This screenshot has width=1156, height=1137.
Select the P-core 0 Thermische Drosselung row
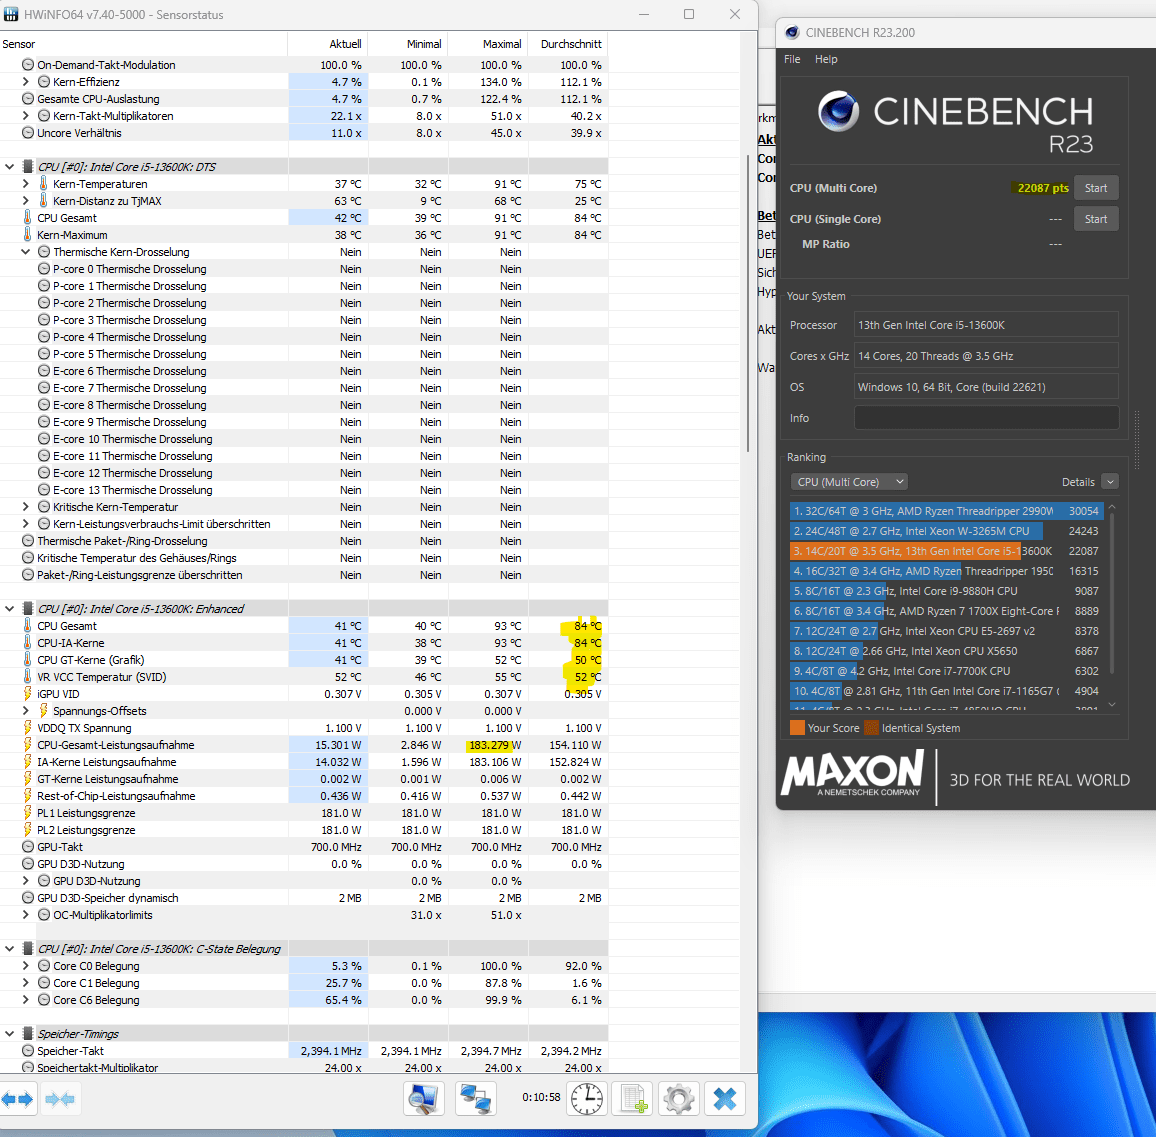pyautogui.click(x=304, y=269)
